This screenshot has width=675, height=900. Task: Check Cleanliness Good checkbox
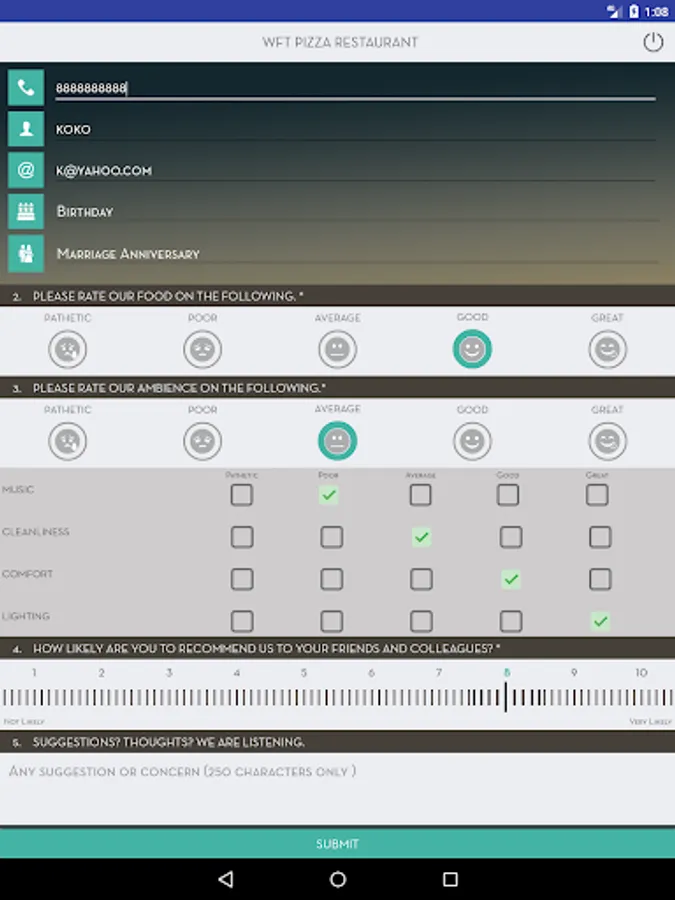coord(511,537)
